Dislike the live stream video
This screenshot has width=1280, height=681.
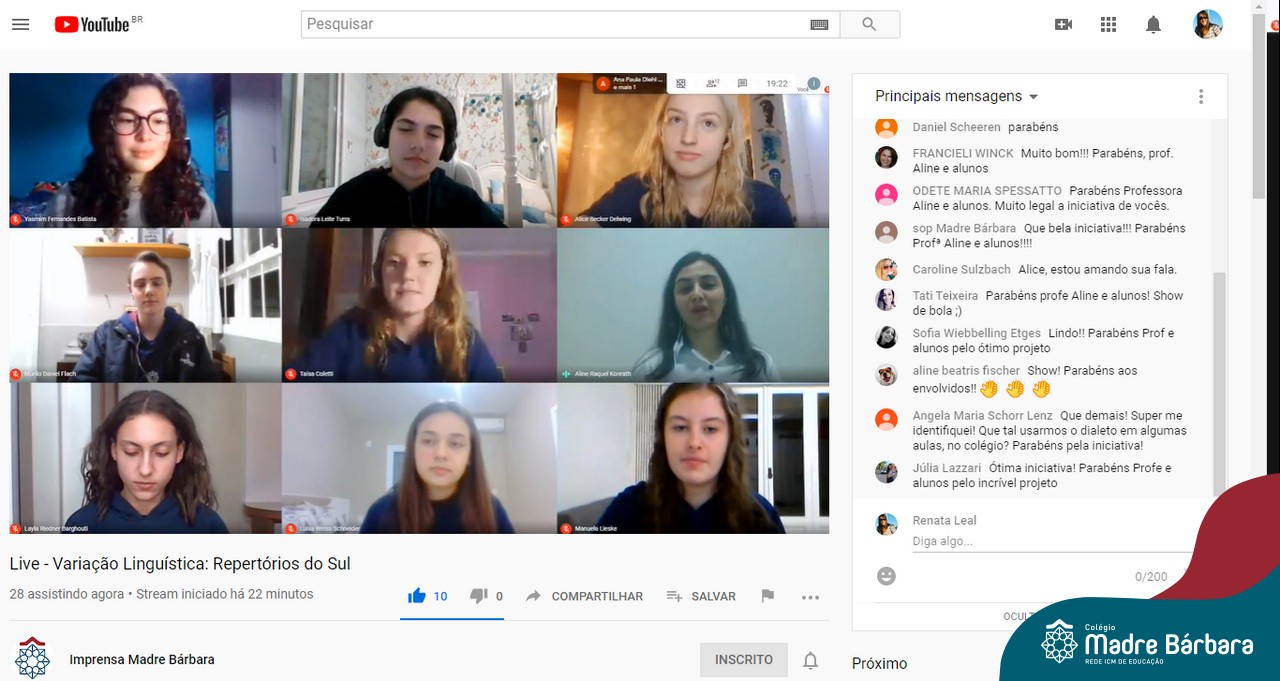(x=479, y=596)
